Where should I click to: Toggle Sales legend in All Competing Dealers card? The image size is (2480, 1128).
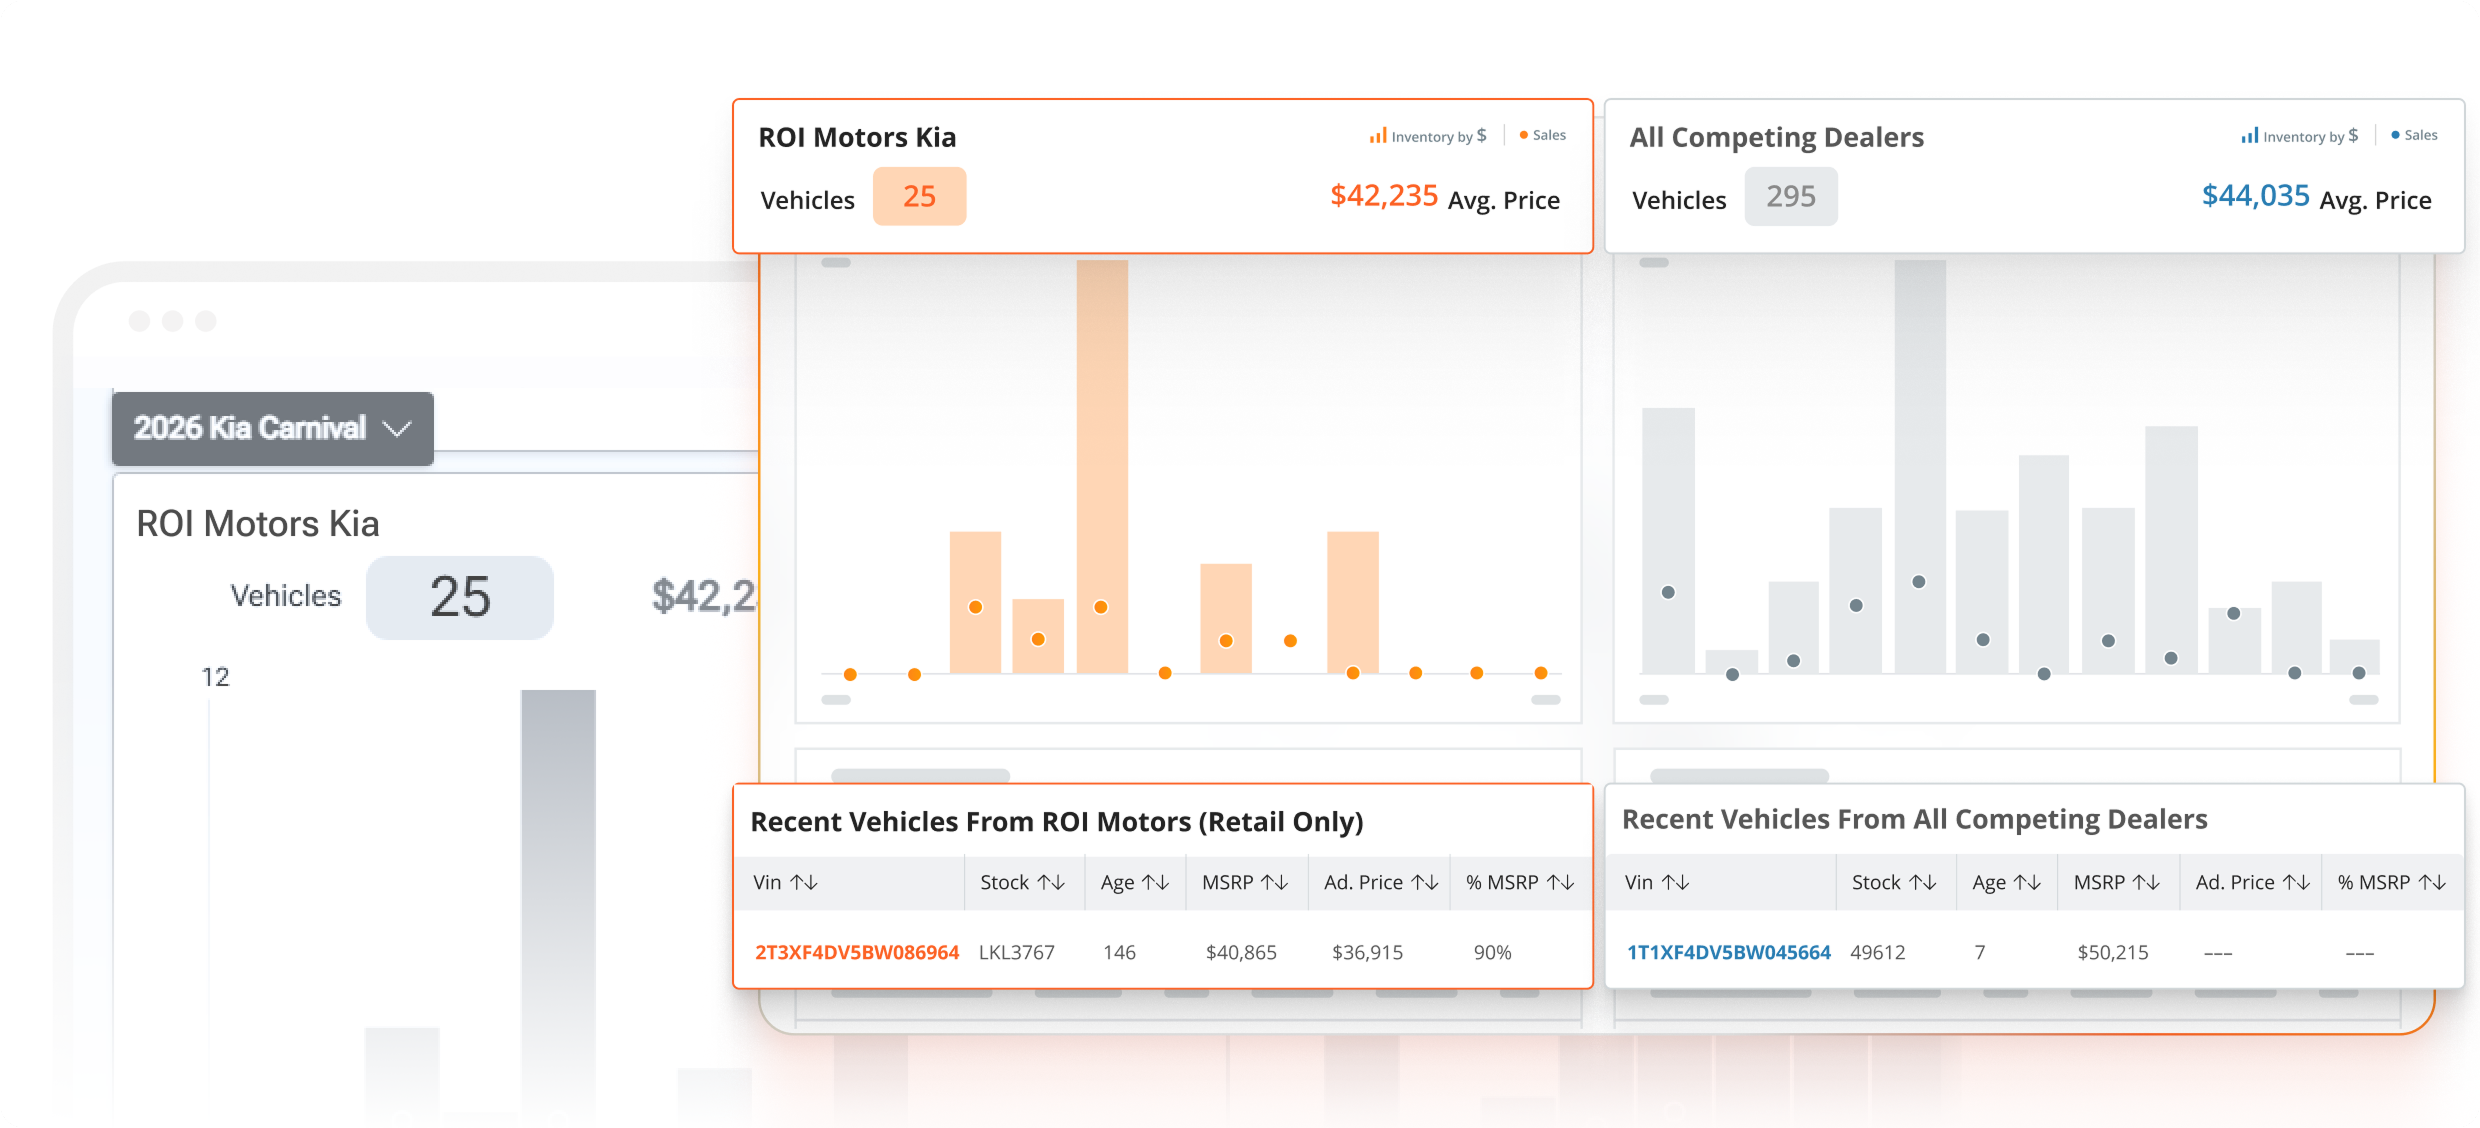click(x=2415, y=135)
